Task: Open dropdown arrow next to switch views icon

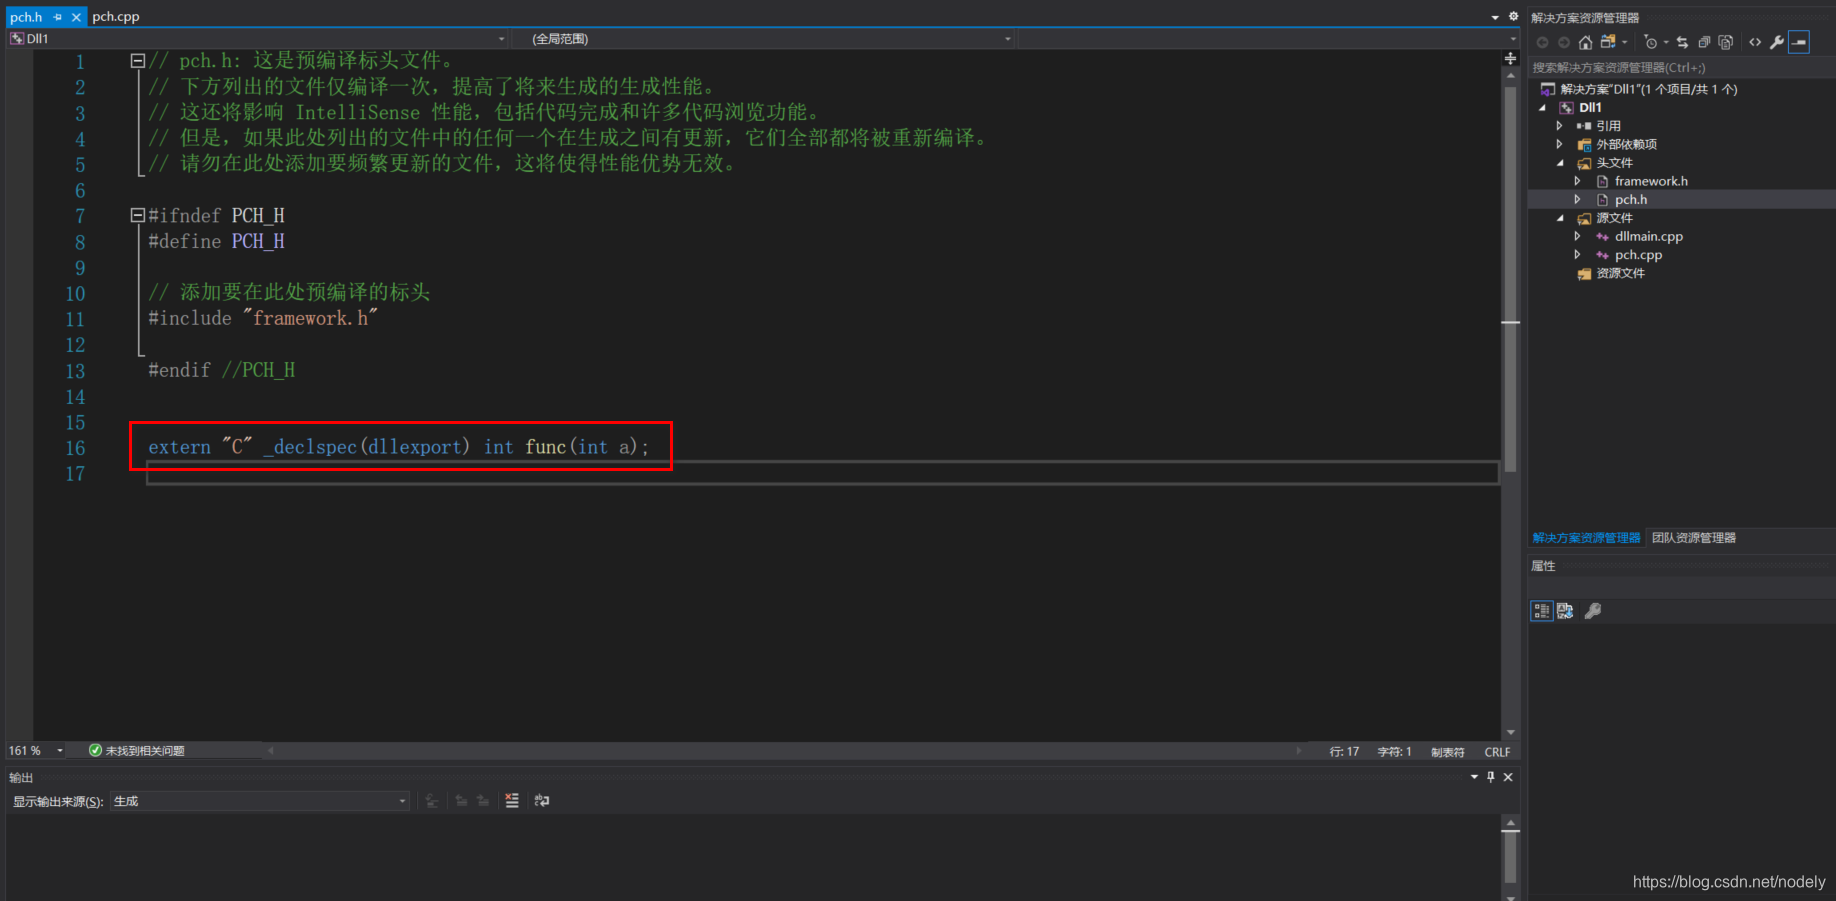Action: [1624, 42]
